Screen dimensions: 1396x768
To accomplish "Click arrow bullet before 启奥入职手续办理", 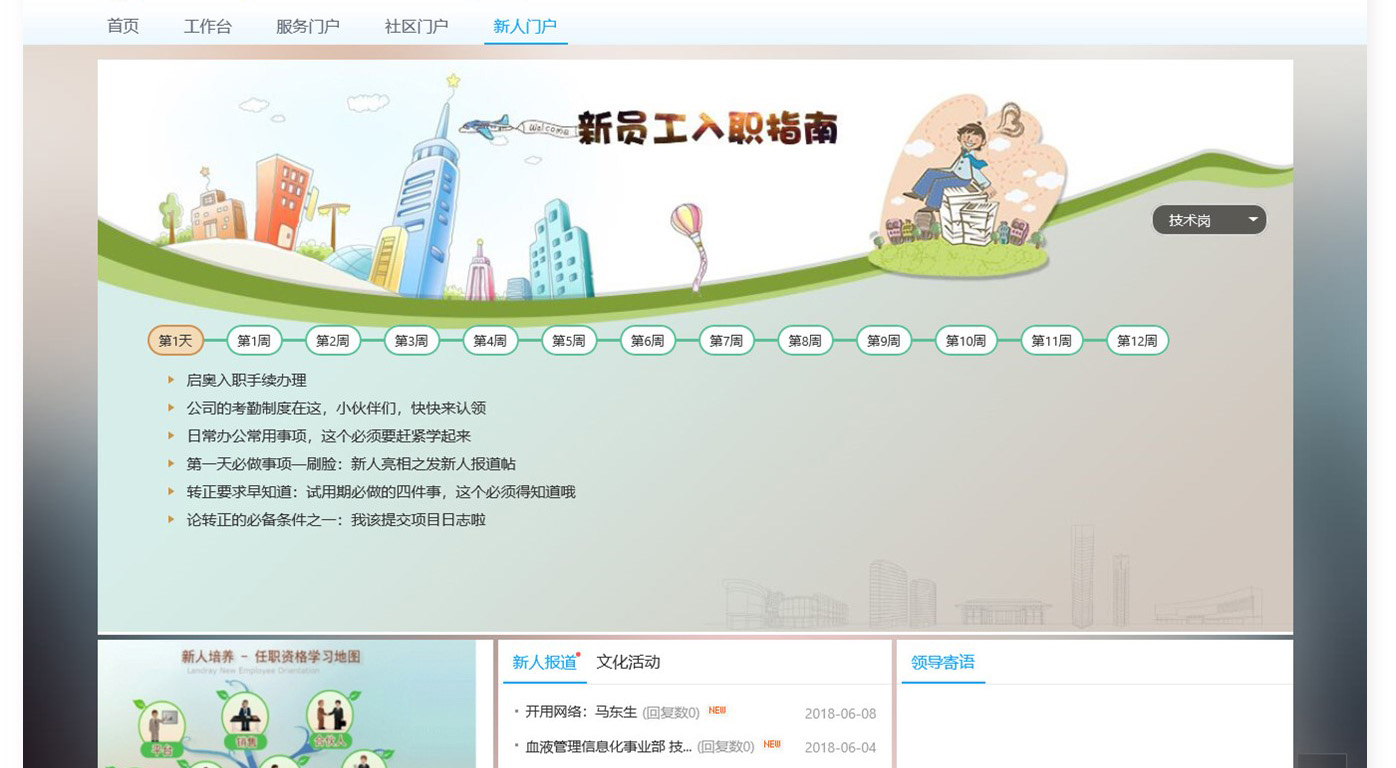I will 172,380.
